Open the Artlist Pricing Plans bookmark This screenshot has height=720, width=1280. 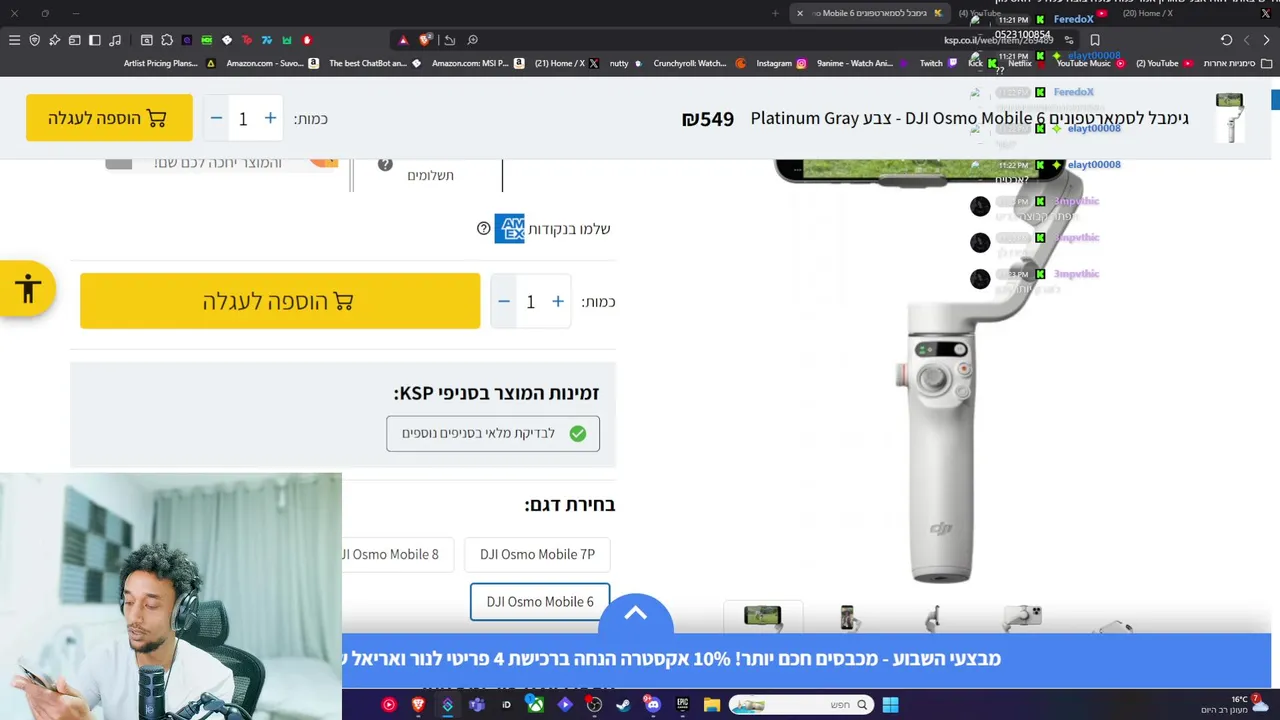click(169, 63)
